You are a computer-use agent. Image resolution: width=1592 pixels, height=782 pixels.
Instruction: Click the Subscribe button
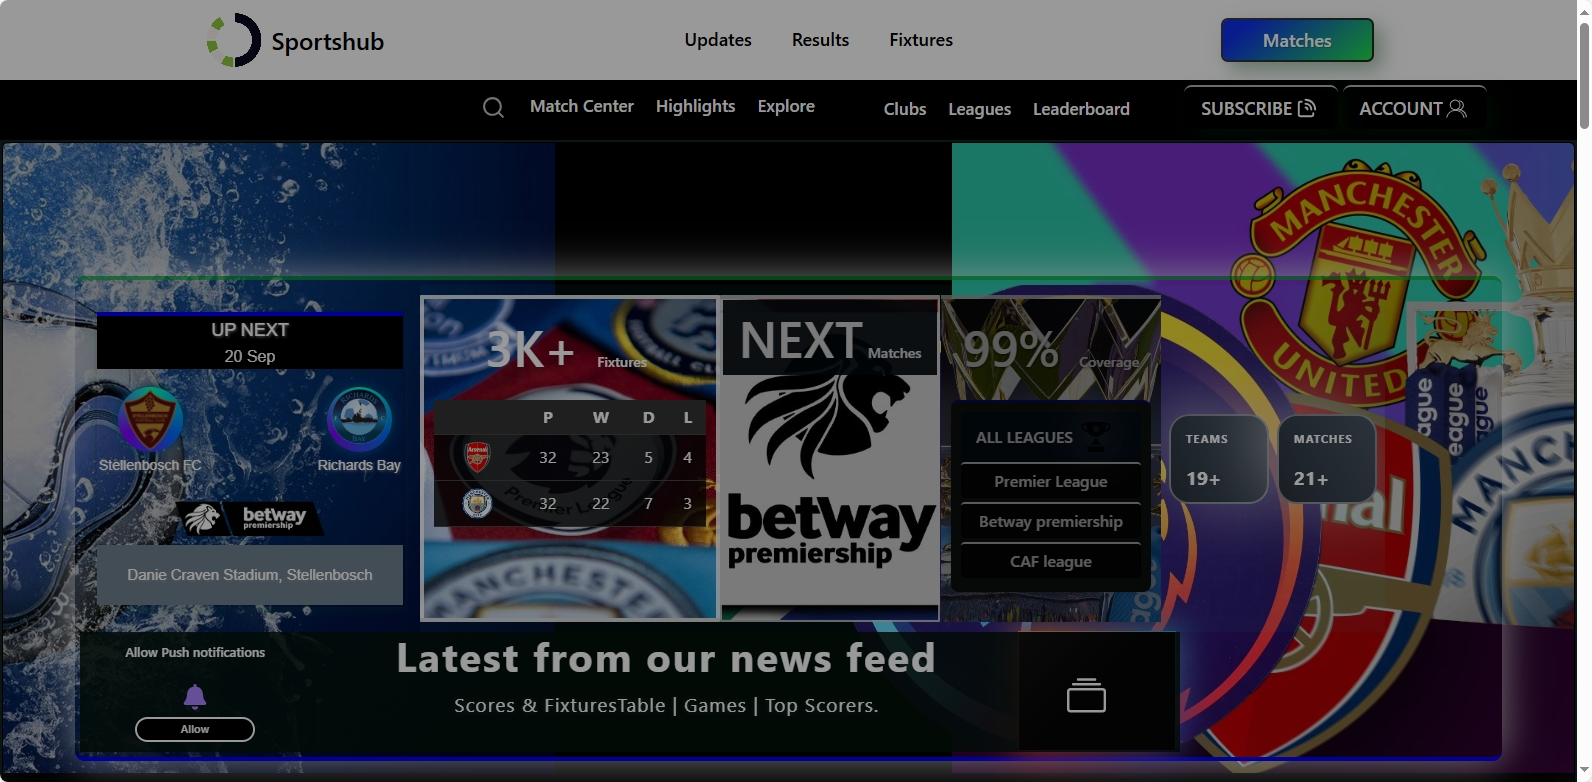point(1258,108)
